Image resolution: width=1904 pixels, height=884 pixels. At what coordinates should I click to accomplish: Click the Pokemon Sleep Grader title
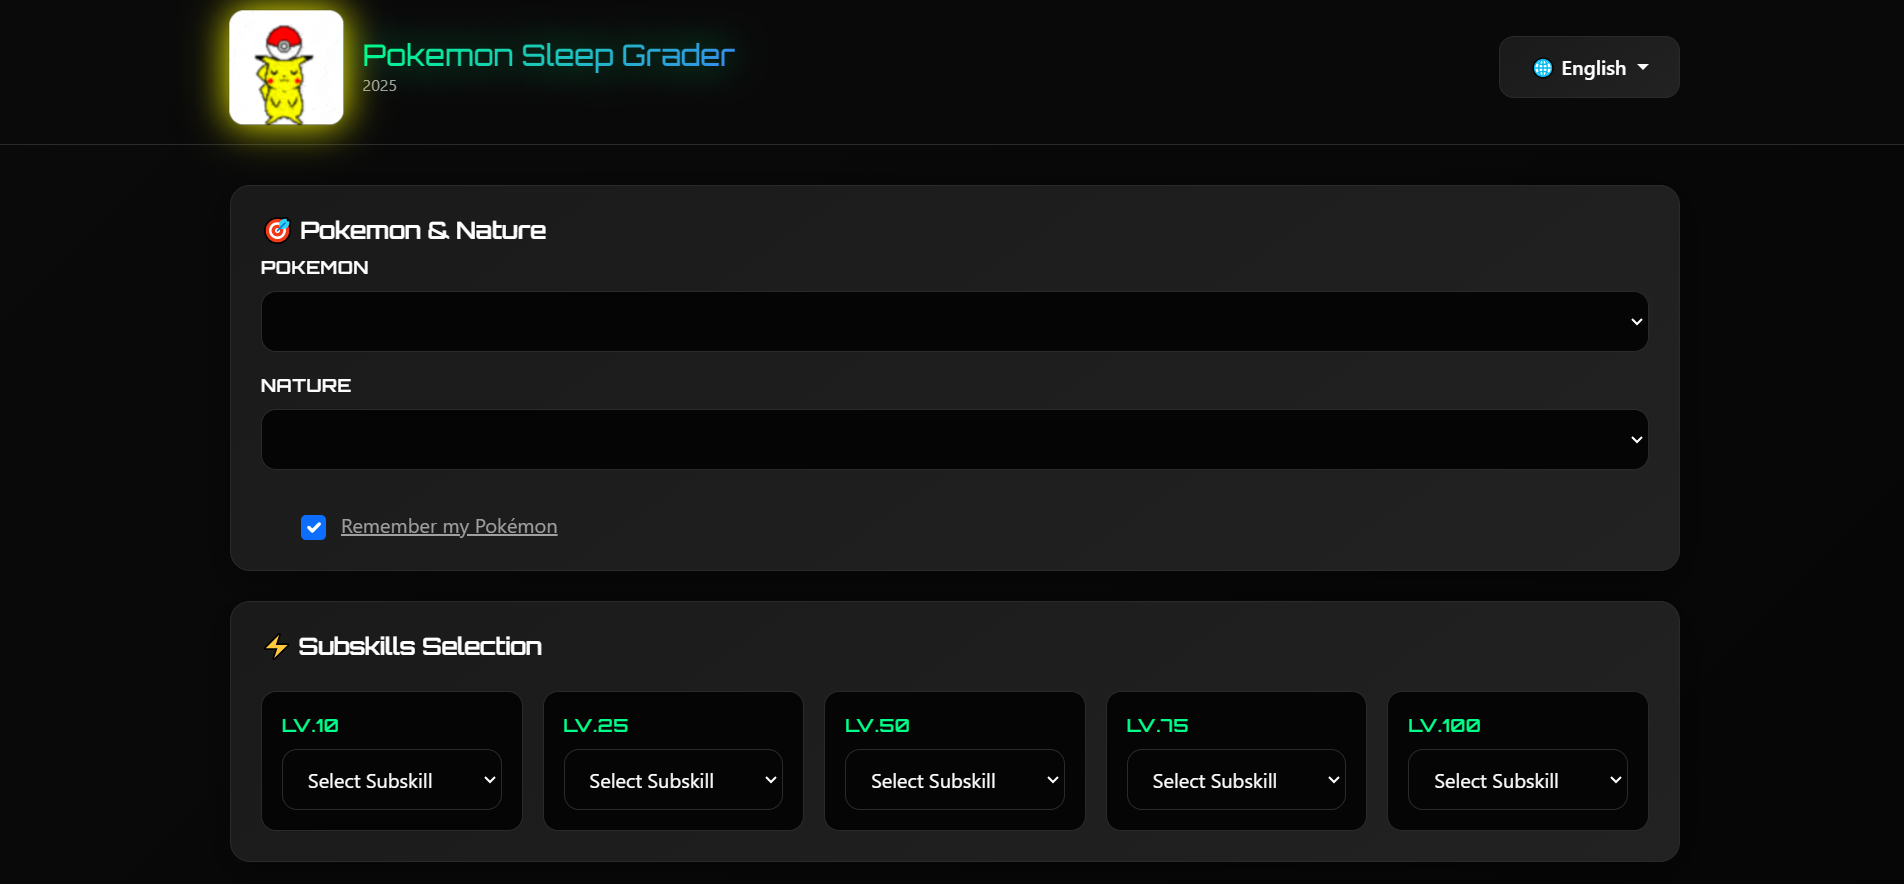[x=548, y=55]
